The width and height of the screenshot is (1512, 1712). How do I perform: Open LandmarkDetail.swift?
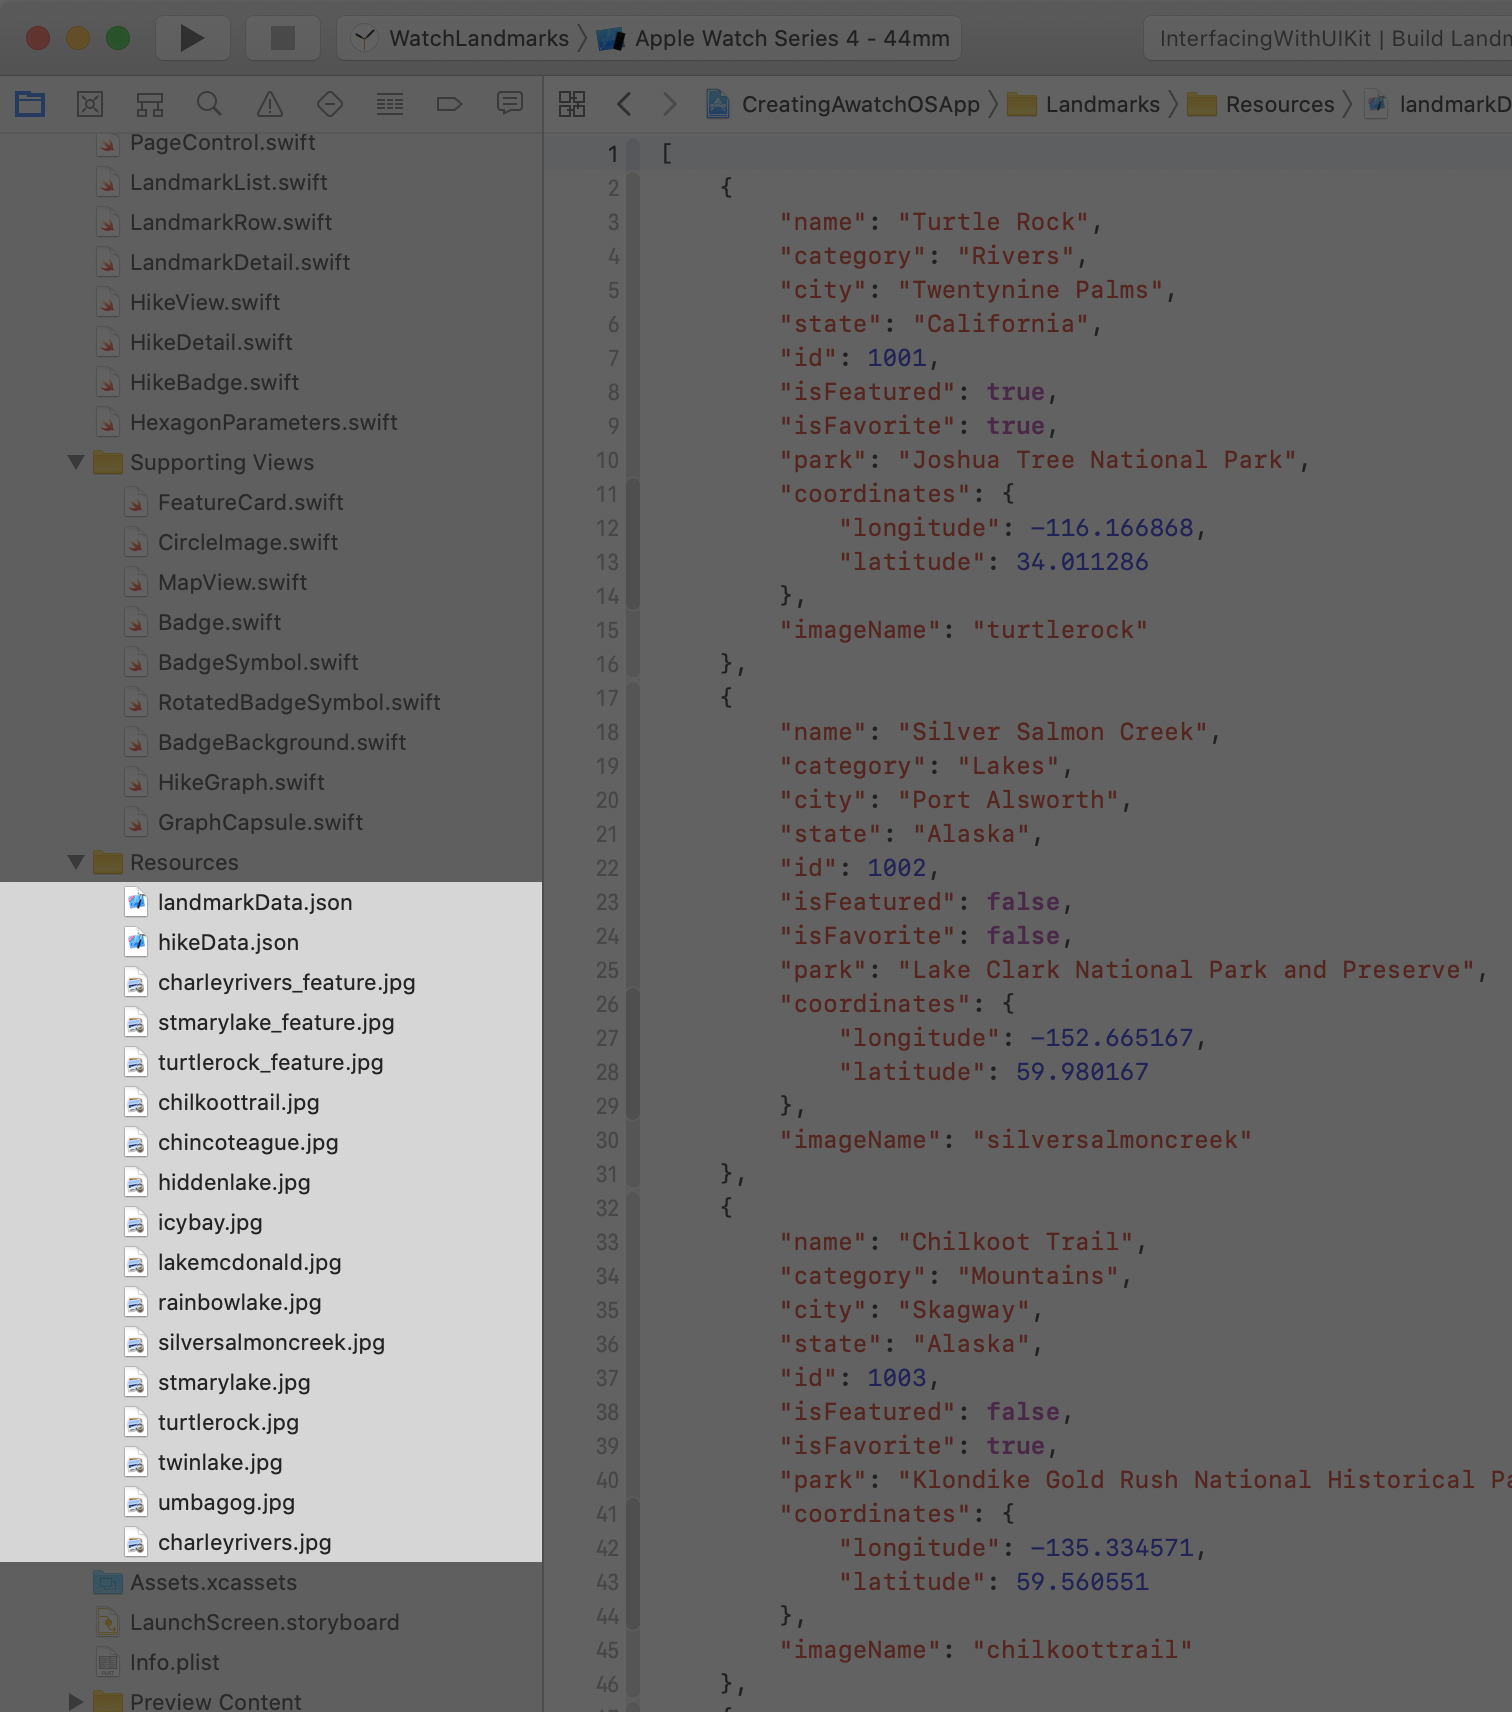tap(239, 263)
